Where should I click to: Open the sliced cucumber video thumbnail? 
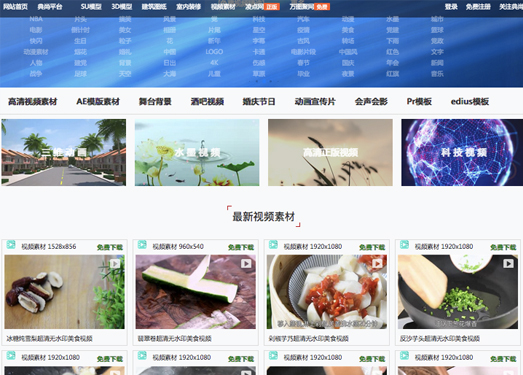coord(196,292)
